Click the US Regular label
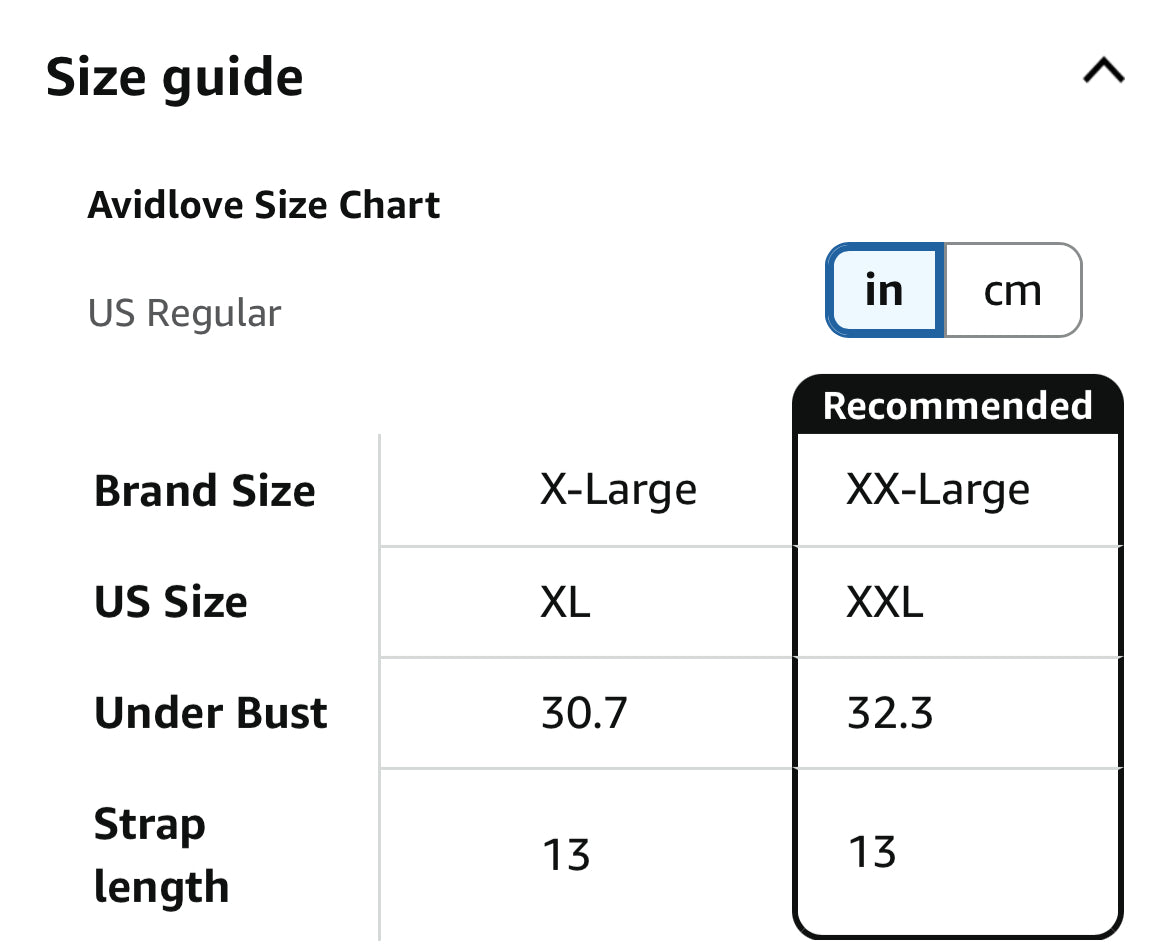The image size is (1170, 951). (x=185, y=312)
